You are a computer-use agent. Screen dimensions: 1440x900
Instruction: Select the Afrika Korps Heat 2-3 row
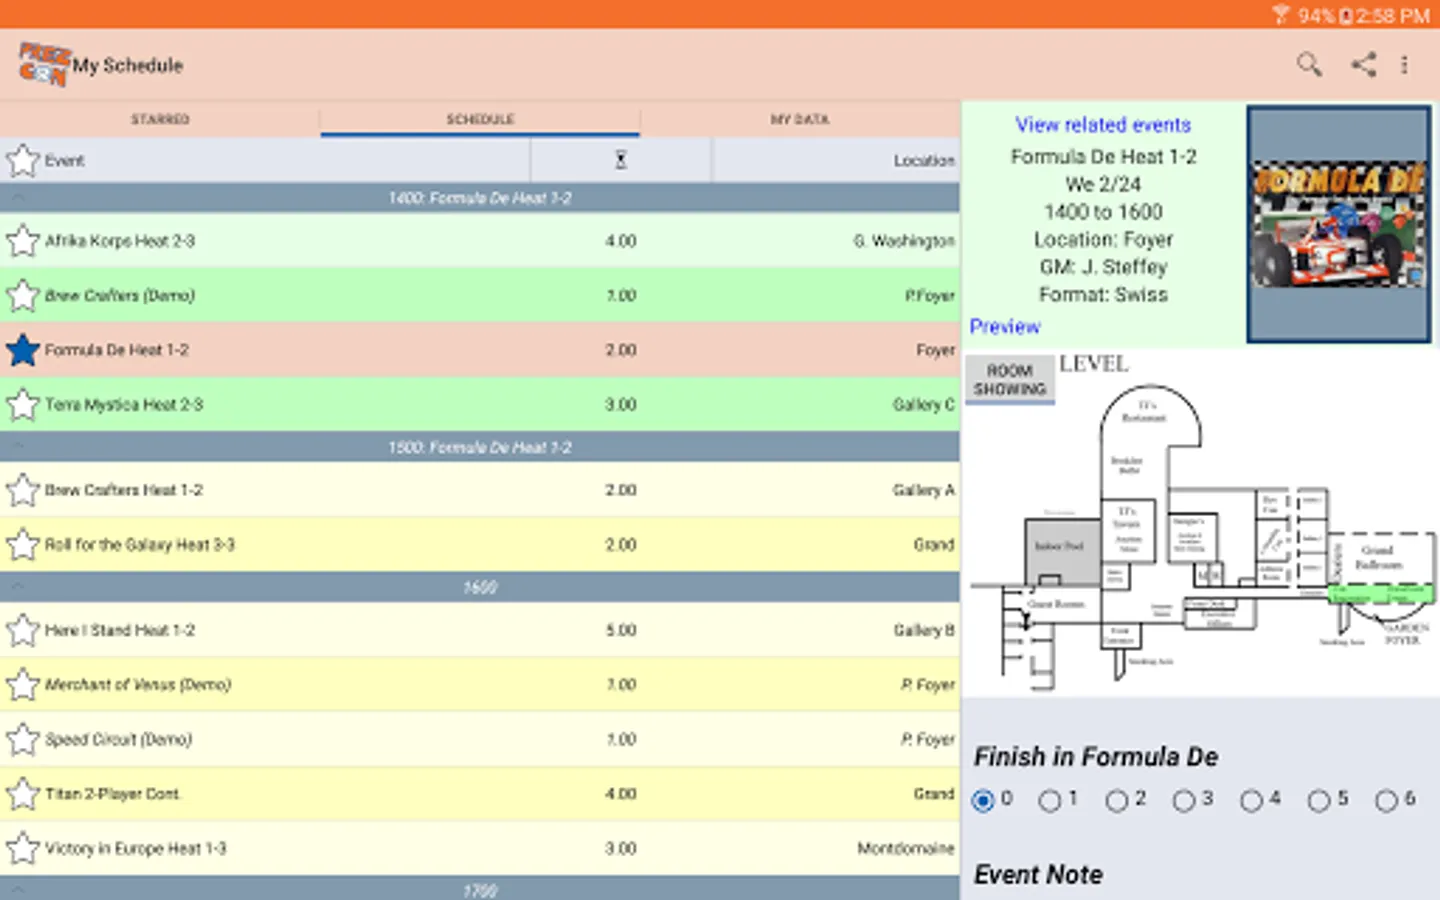[480, 241]
